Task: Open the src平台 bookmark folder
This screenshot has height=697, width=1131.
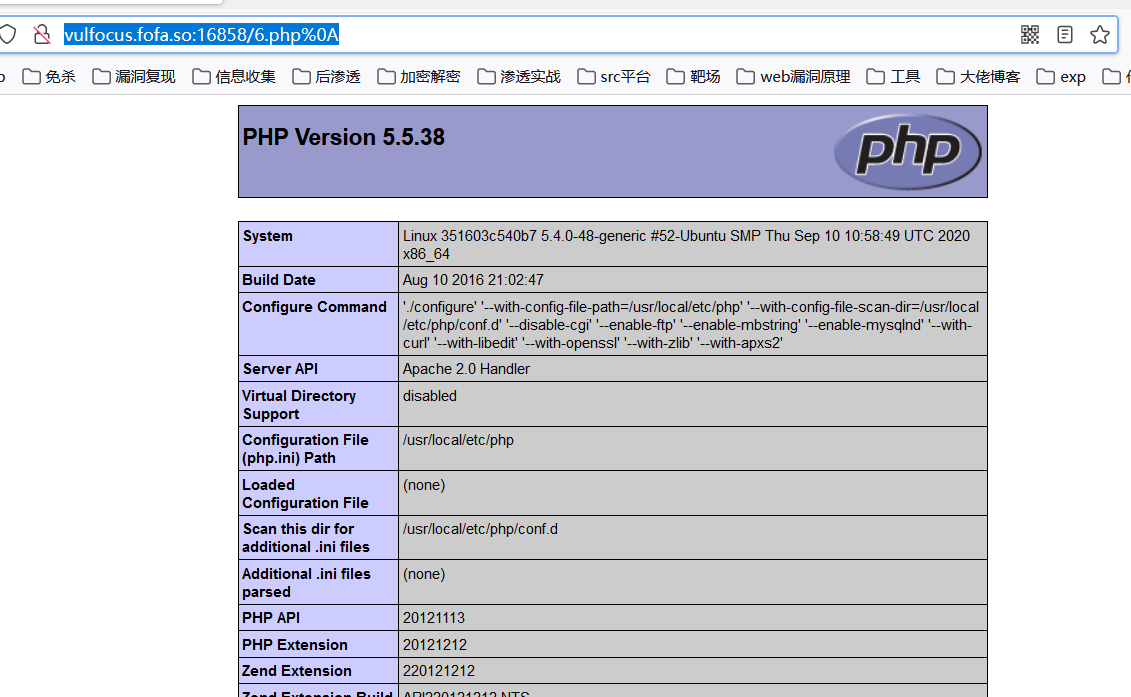Action: coord(614,76)
